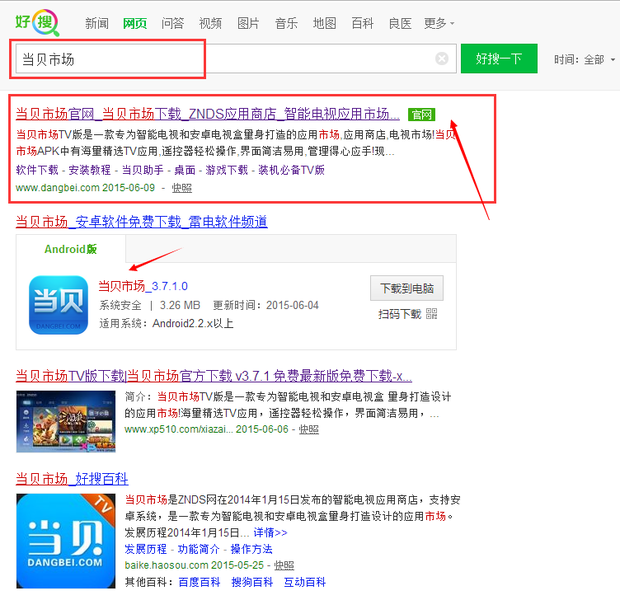Open 快照 dropdown of the dangbei.com result
The width and height of the screenshot is (620, 600).
[181, 187]
